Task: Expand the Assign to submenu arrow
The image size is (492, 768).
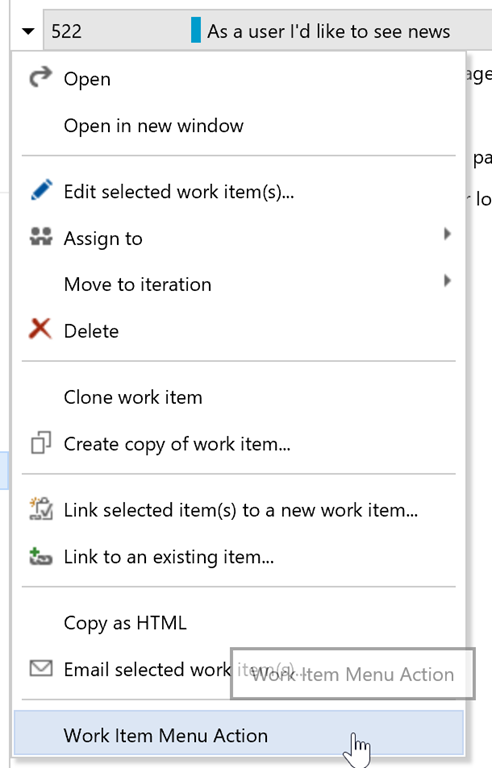Action: point(447,234)
